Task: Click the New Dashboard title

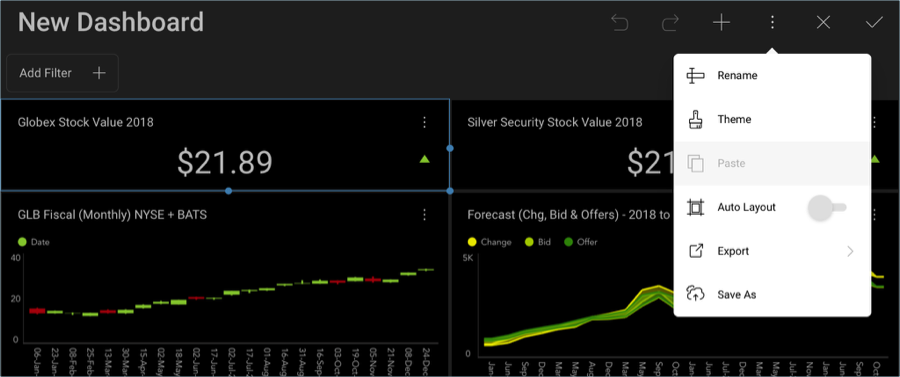Action: (x=111, y=22)
